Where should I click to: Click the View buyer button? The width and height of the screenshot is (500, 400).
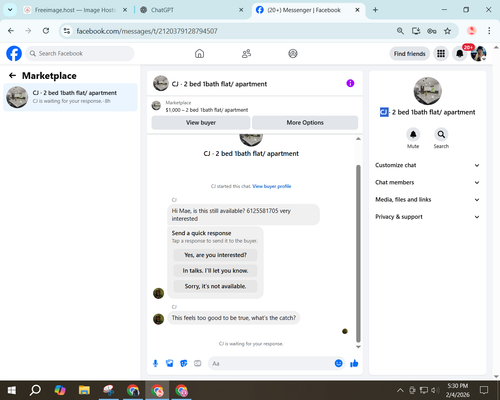[201, 123]
